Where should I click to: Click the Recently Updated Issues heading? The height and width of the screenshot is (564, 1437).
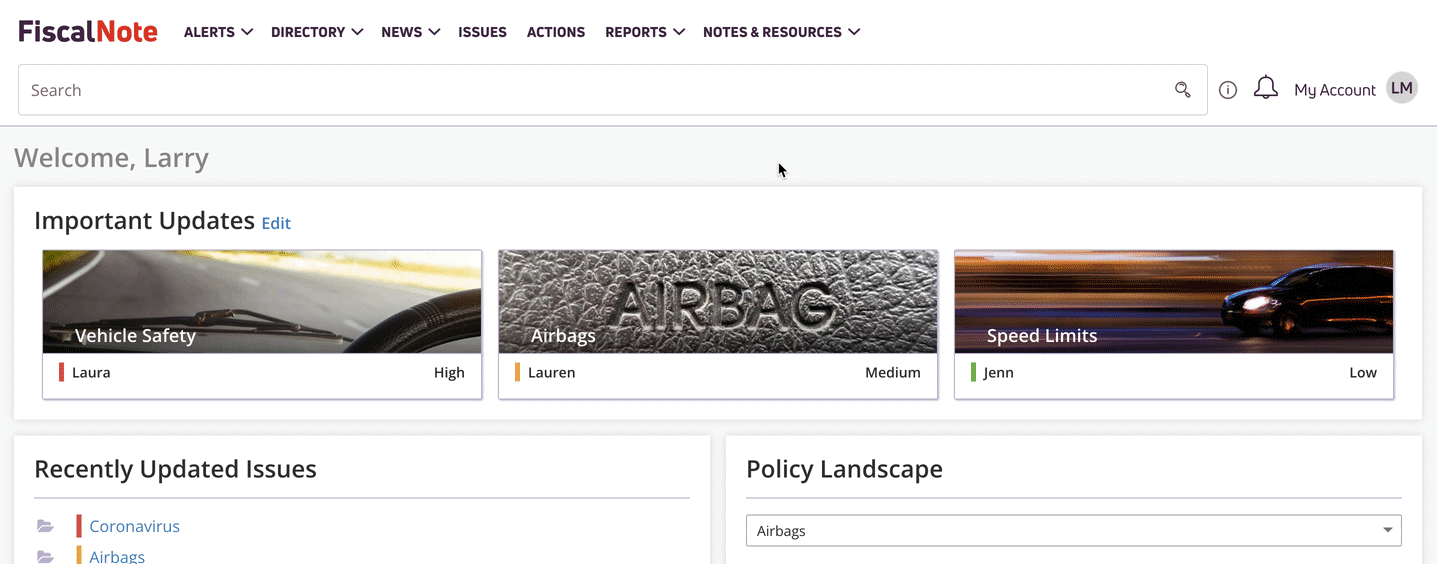(175, 469)
